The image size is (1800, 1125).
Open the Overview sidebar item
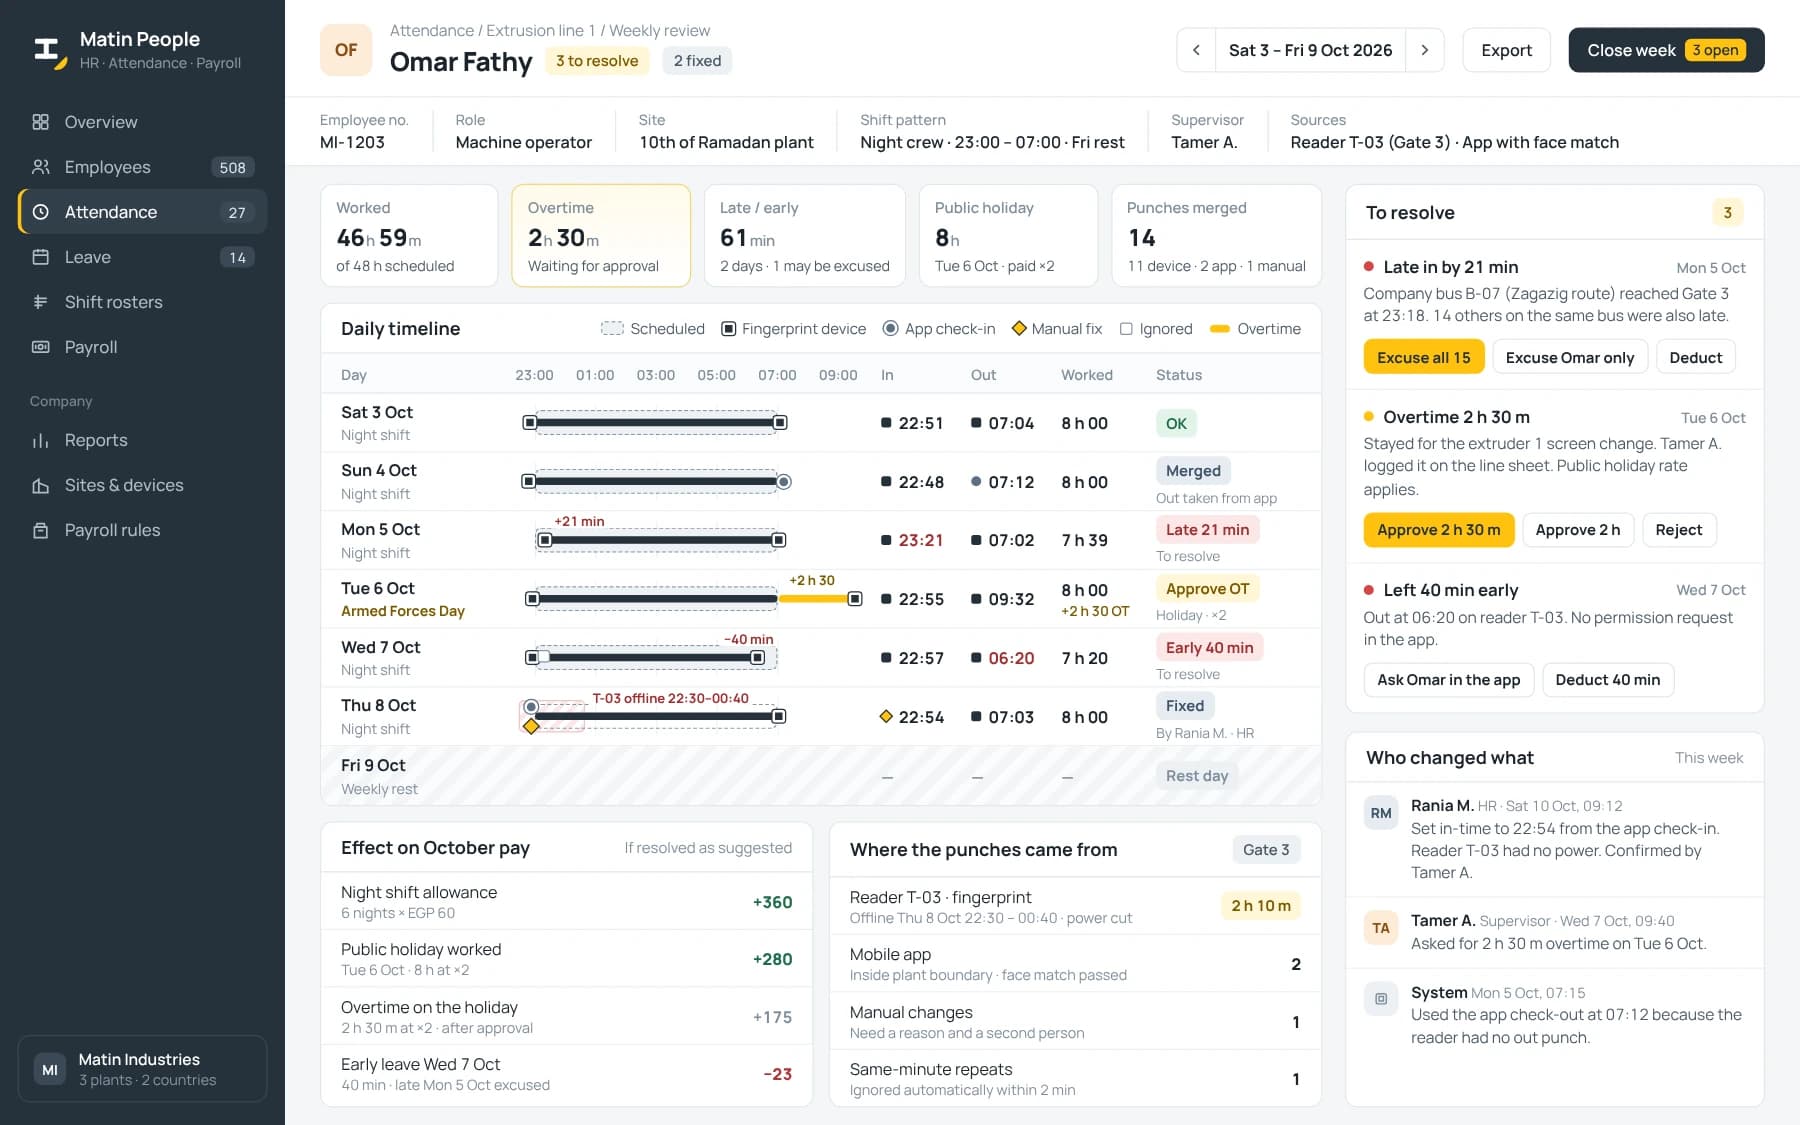pos(142,122)
